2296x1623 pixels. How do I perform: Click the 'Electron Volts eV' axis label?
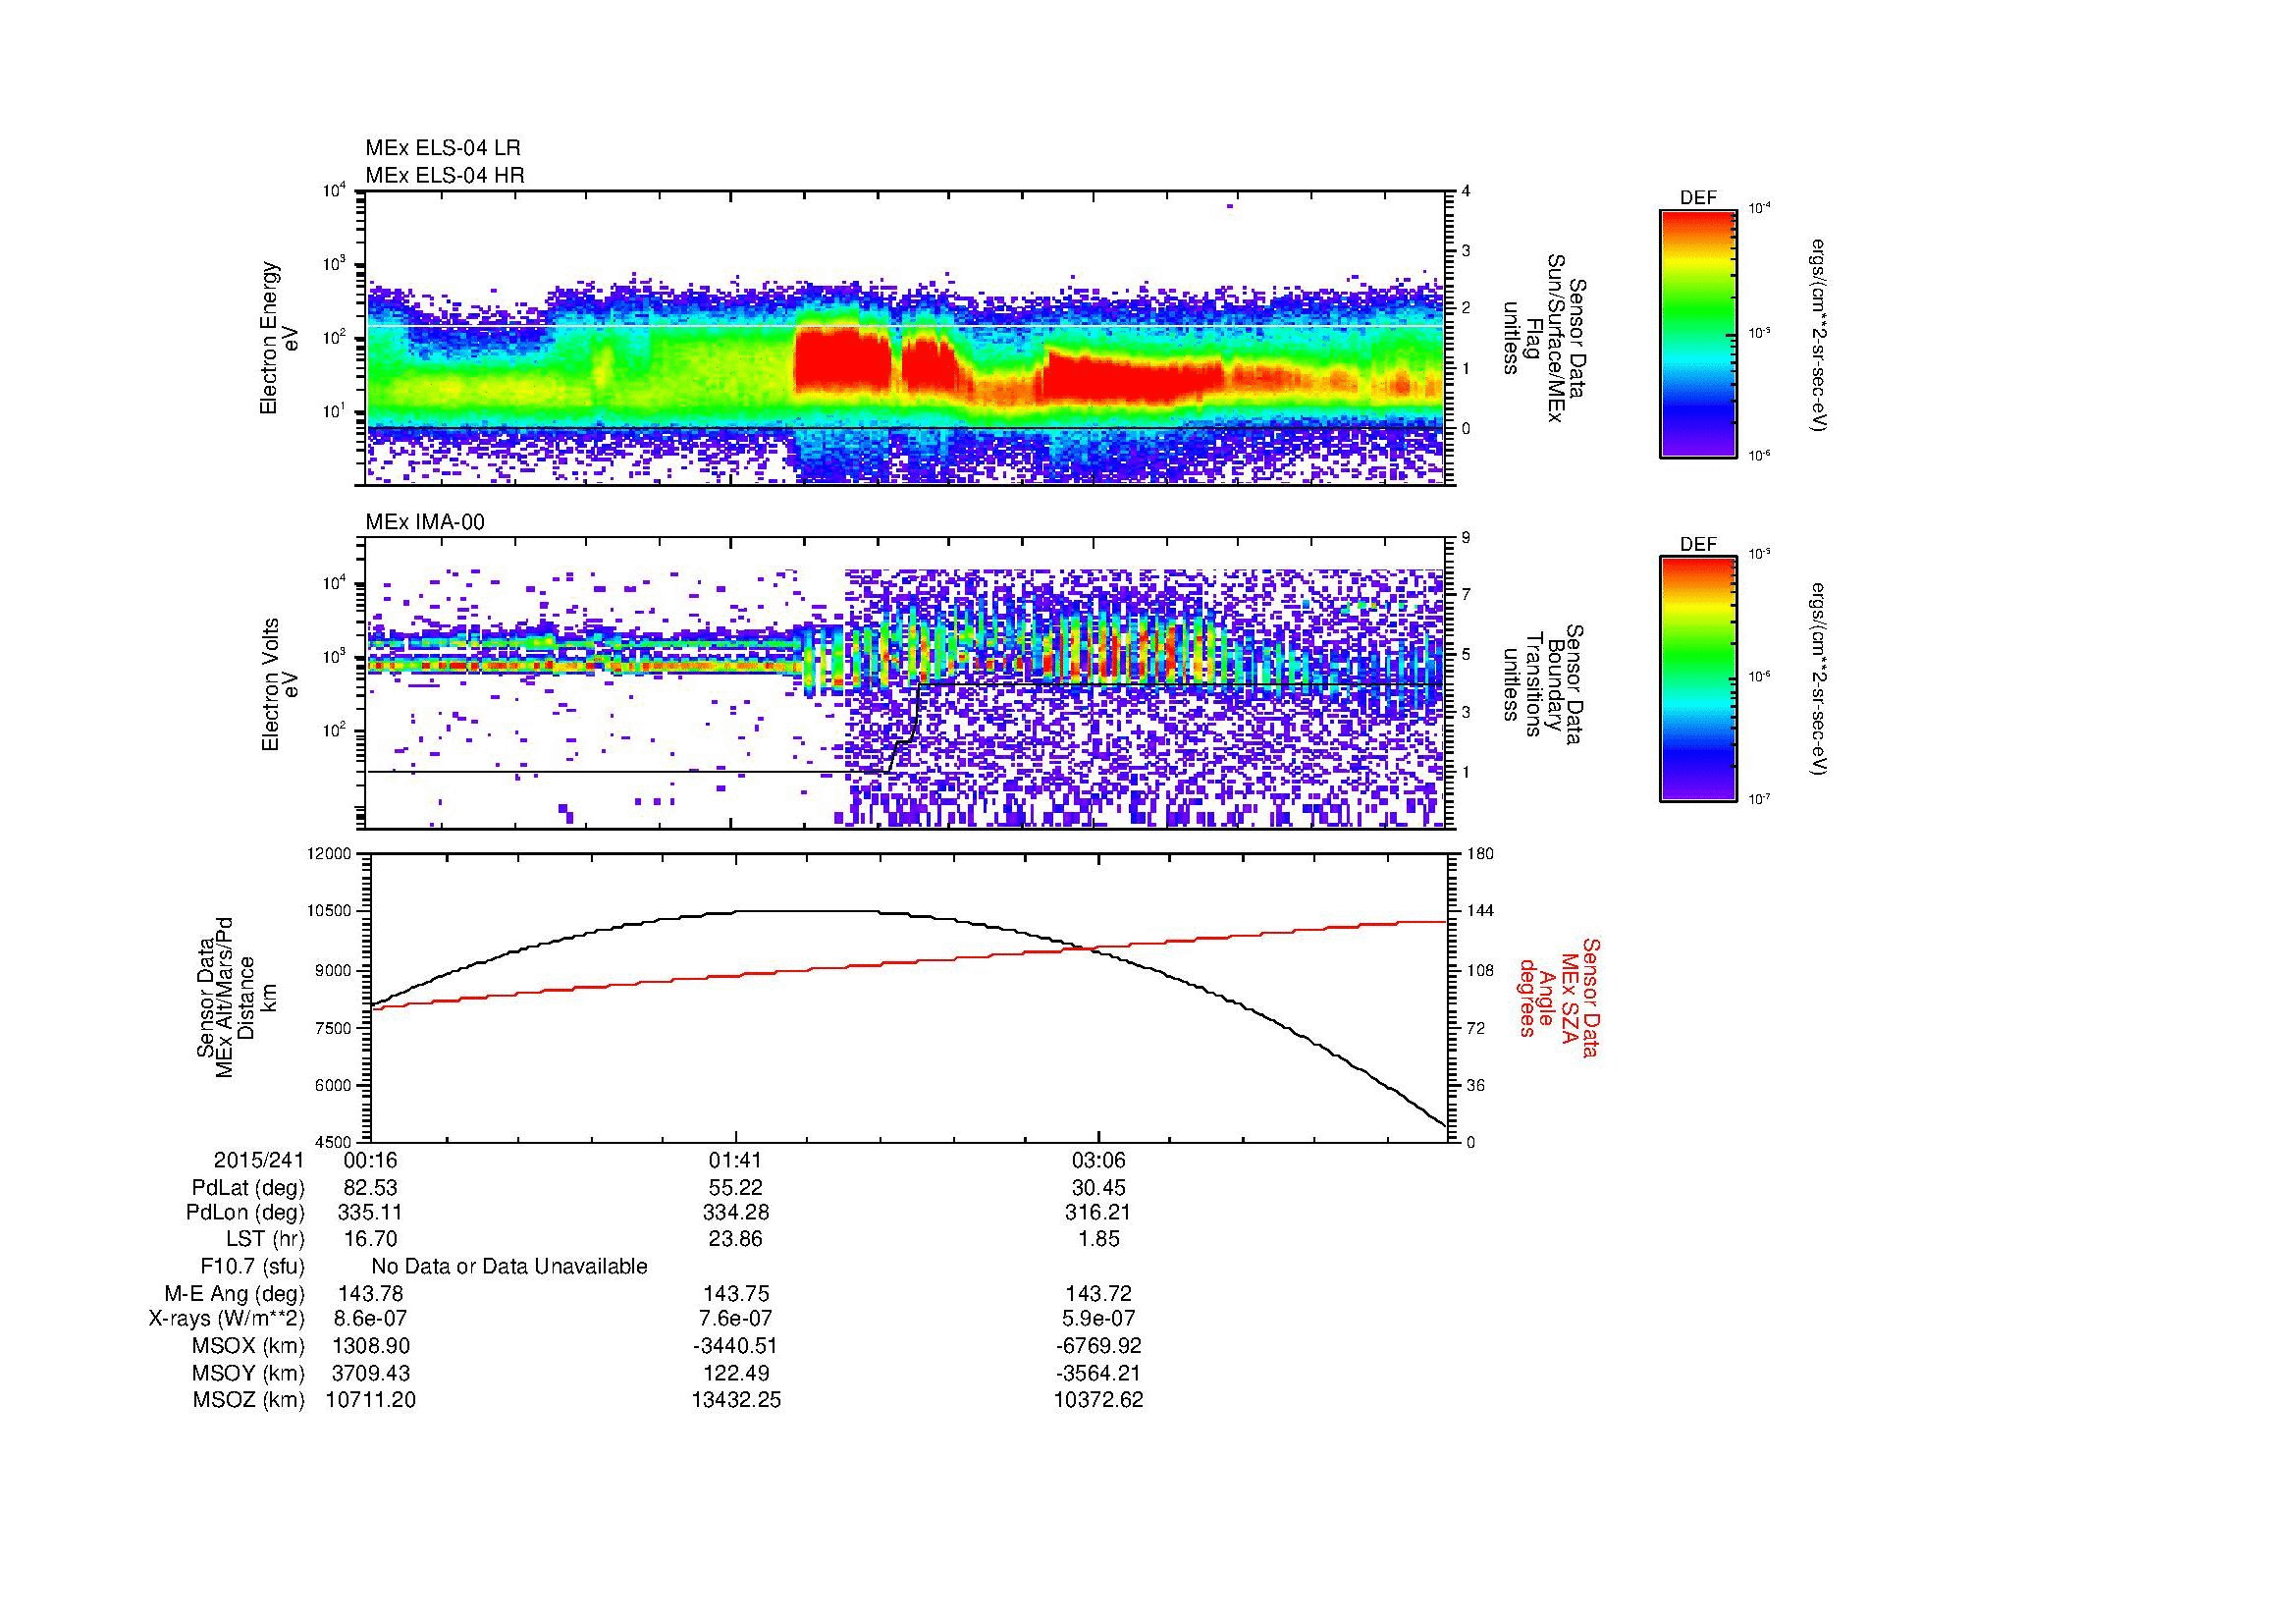[x=279, y=684]
